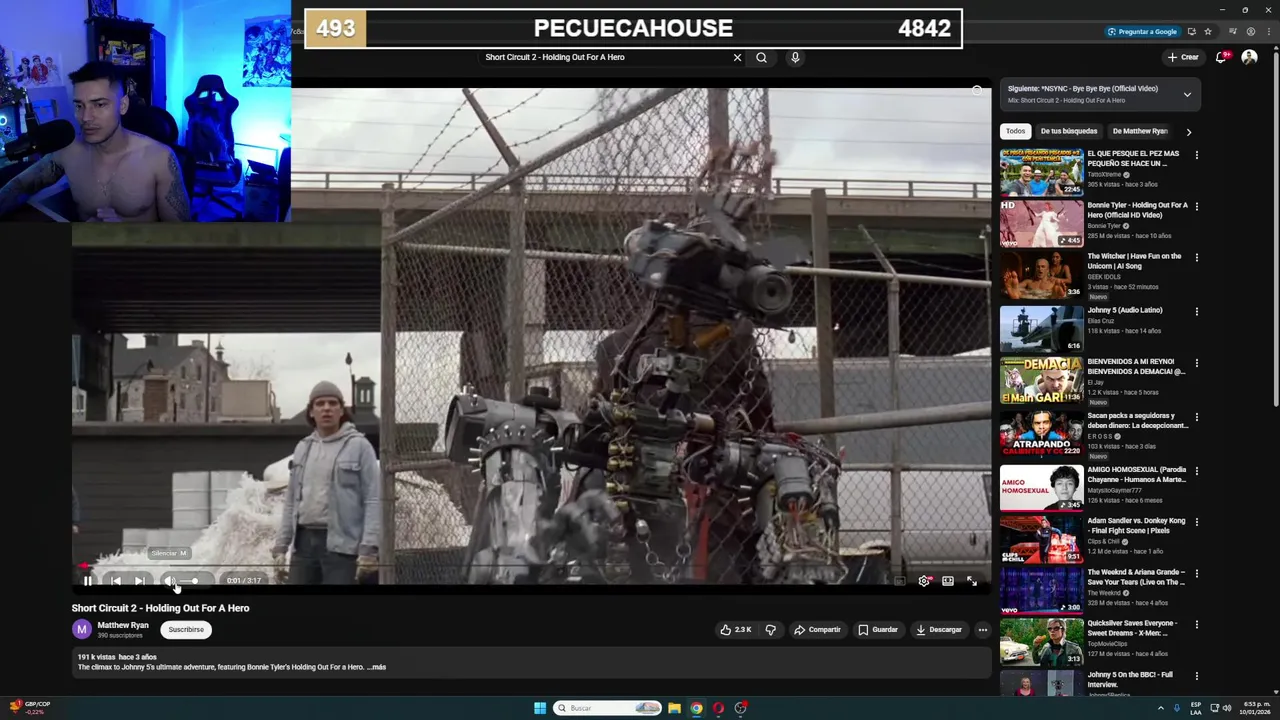Open the YouTube account avatar menu

click(x=1249, y=57)
